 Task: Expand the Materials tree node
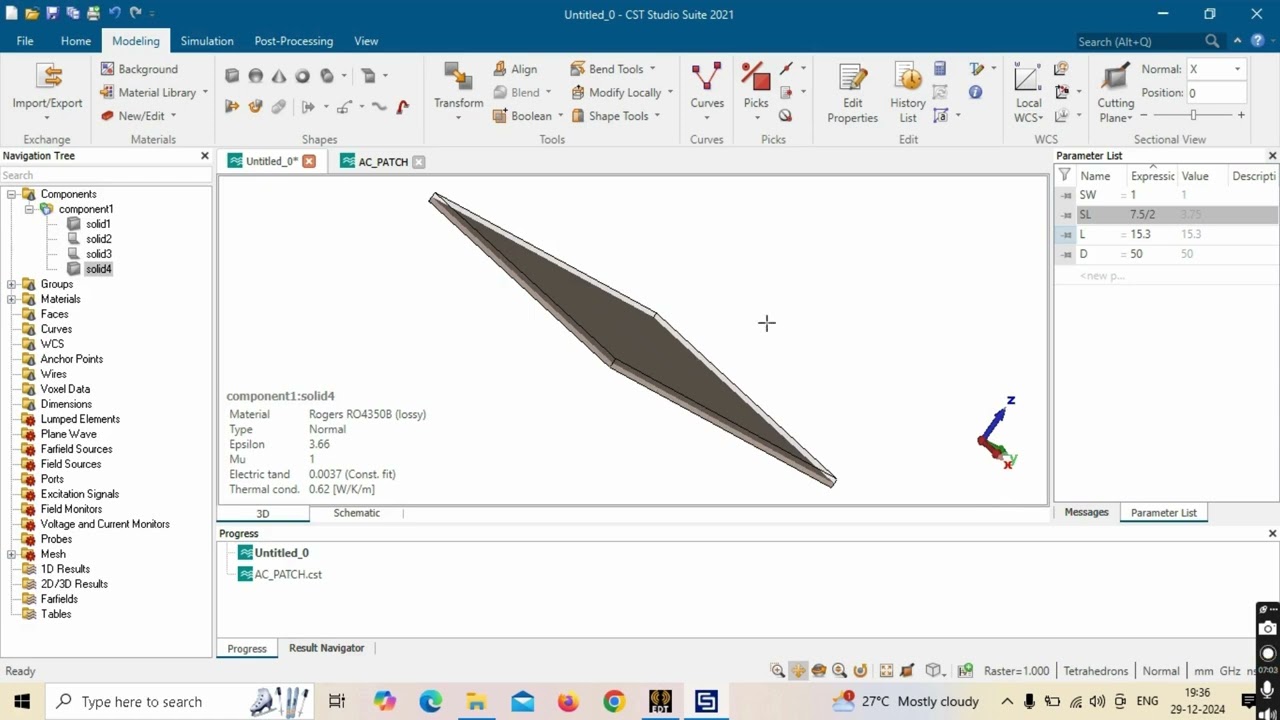click(11, 299)
